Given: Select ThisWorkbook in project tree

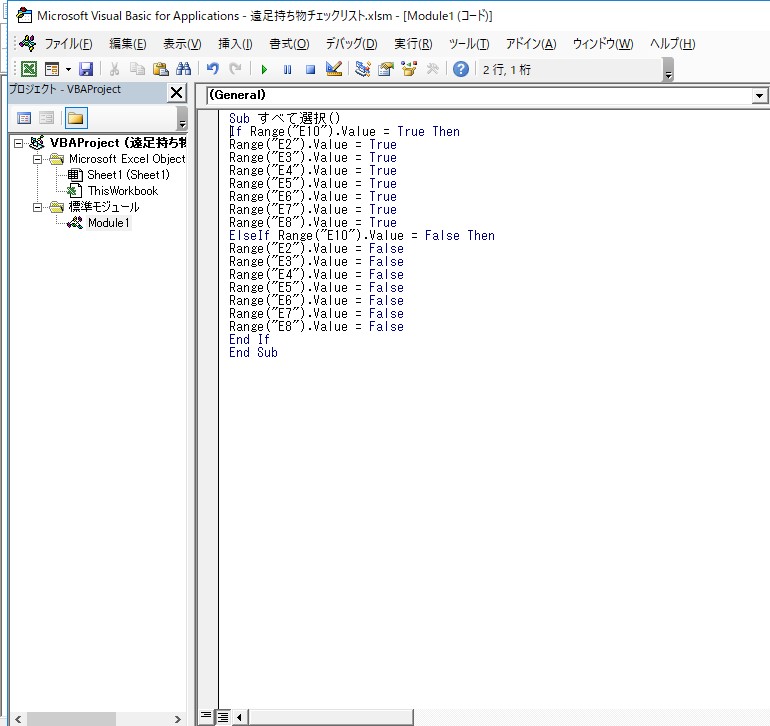Looking at the screenshot, I should [x=123, y=191].
